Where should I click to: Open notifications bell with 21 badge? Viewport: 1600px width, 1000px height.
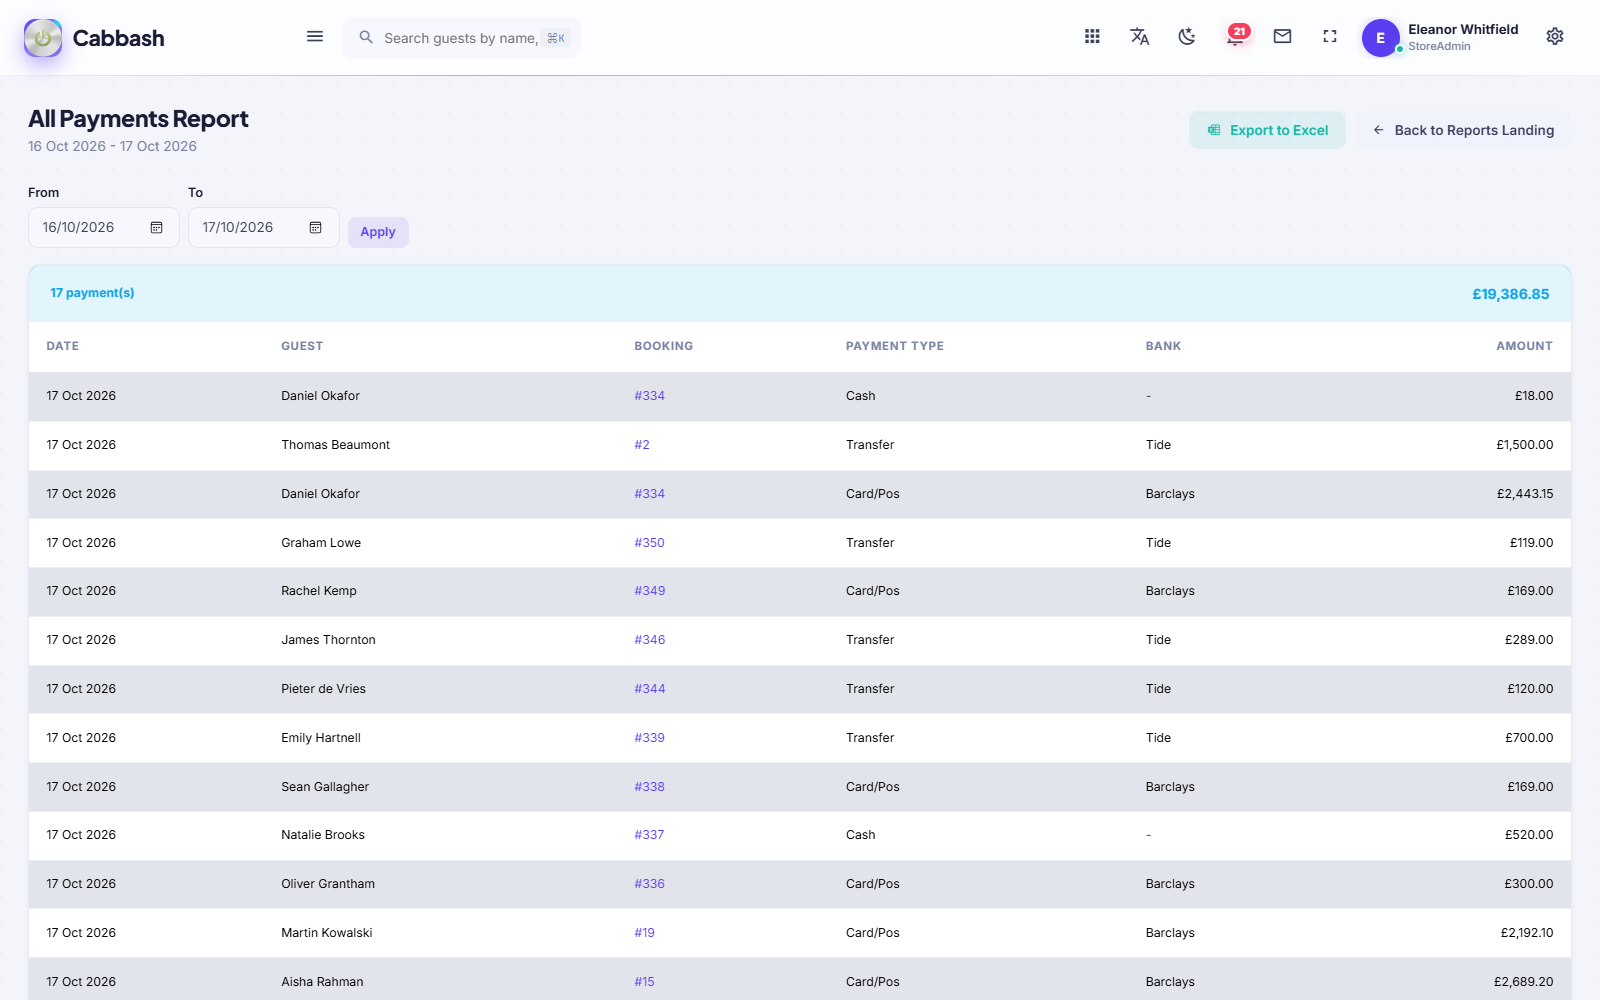1236,36
